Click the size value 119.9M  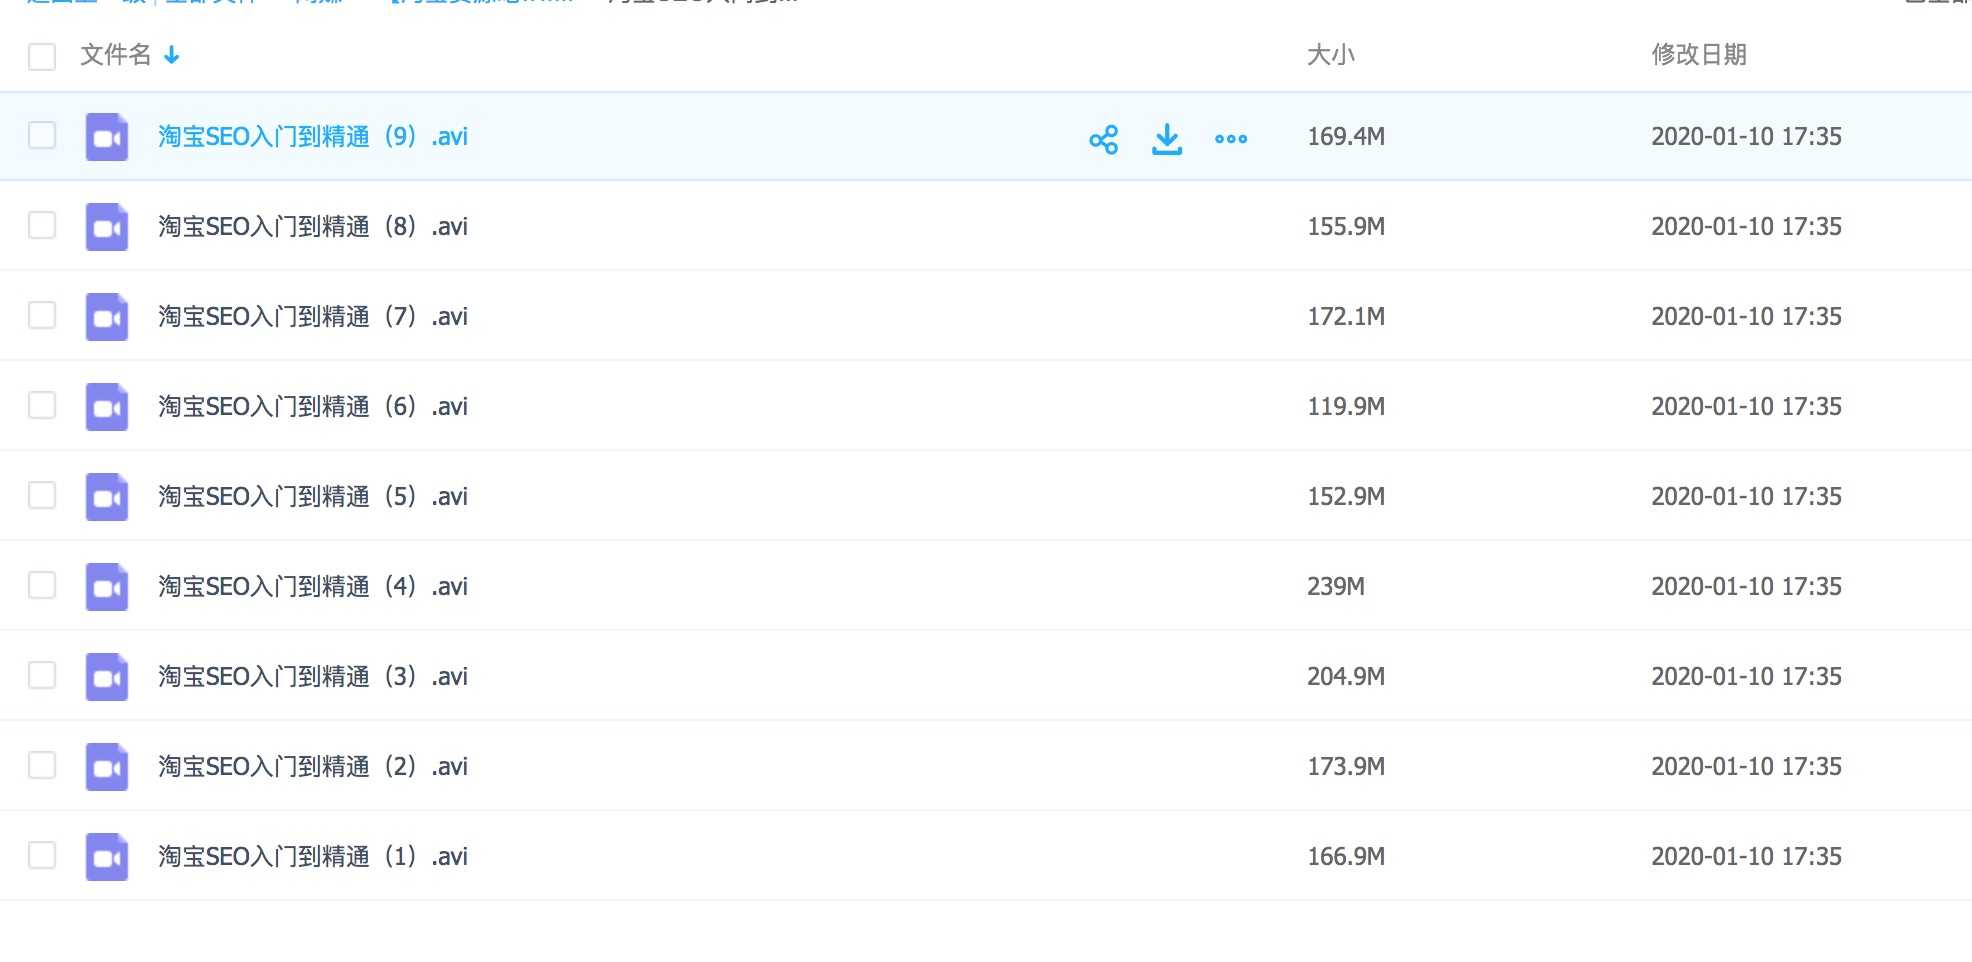pos(1346,407)
